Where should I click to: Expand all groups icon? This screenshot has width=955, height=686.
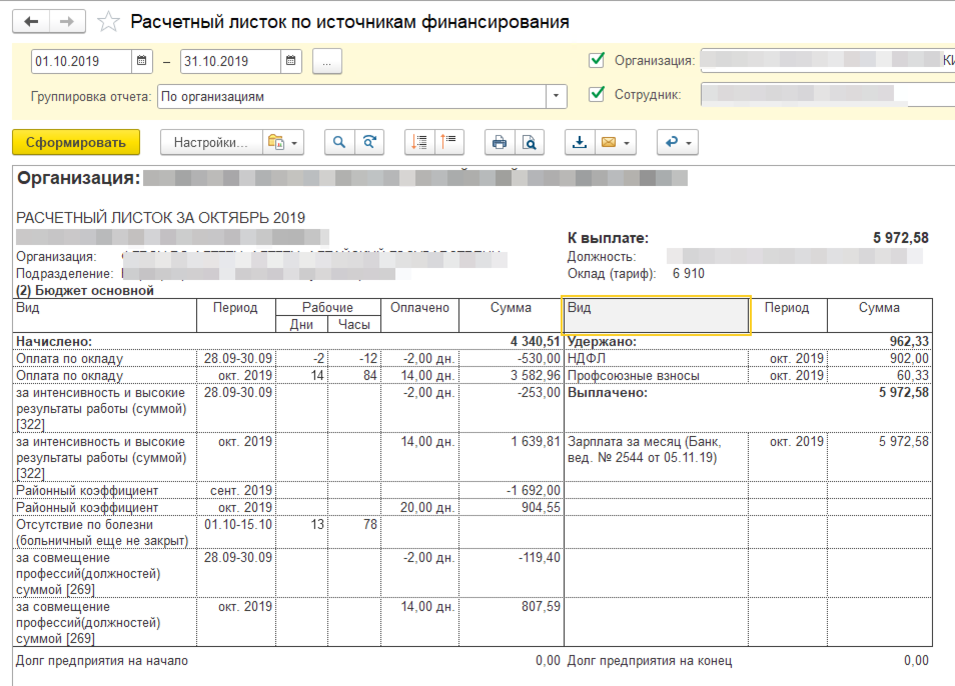pos(420,143)
